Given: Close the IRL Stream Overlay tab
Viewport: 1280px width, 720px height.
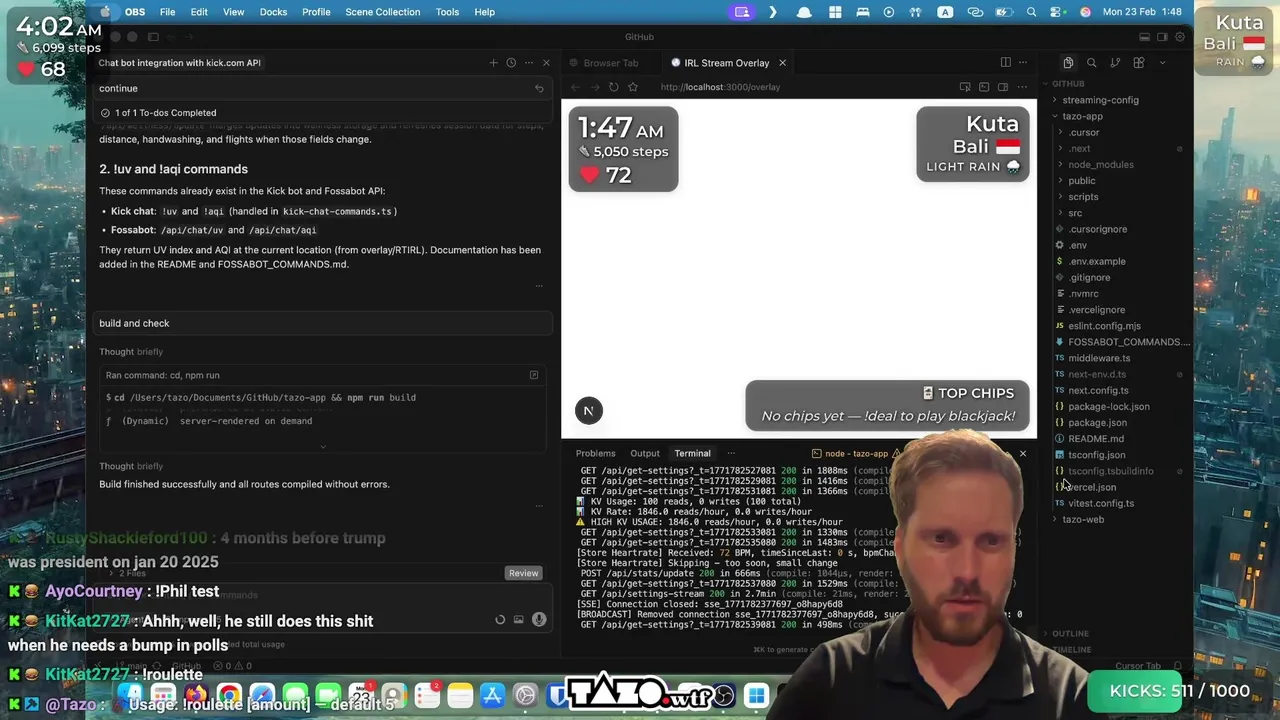Looking at the screenshot, I should [x=782, y=63].
